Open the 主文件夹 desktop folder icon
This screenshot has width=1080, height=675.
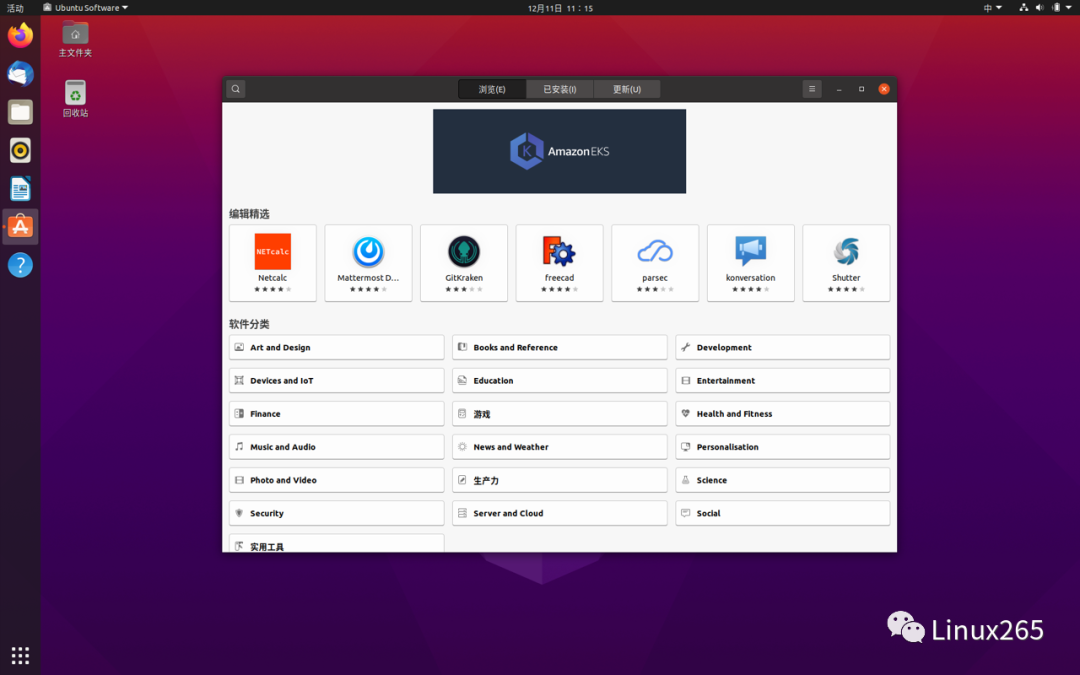[x=75, y=39]
